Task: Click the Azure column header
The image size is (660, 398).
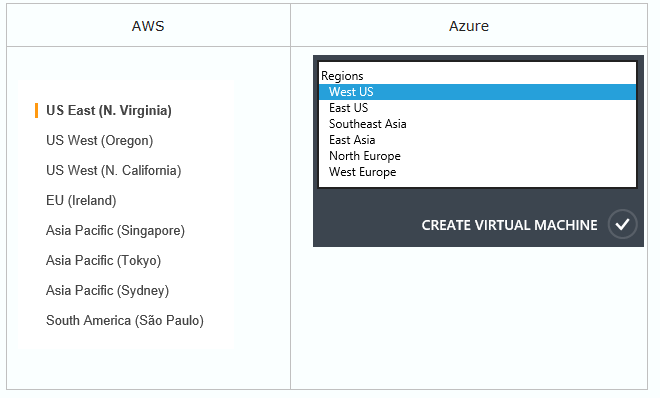Action: point(468,26)
